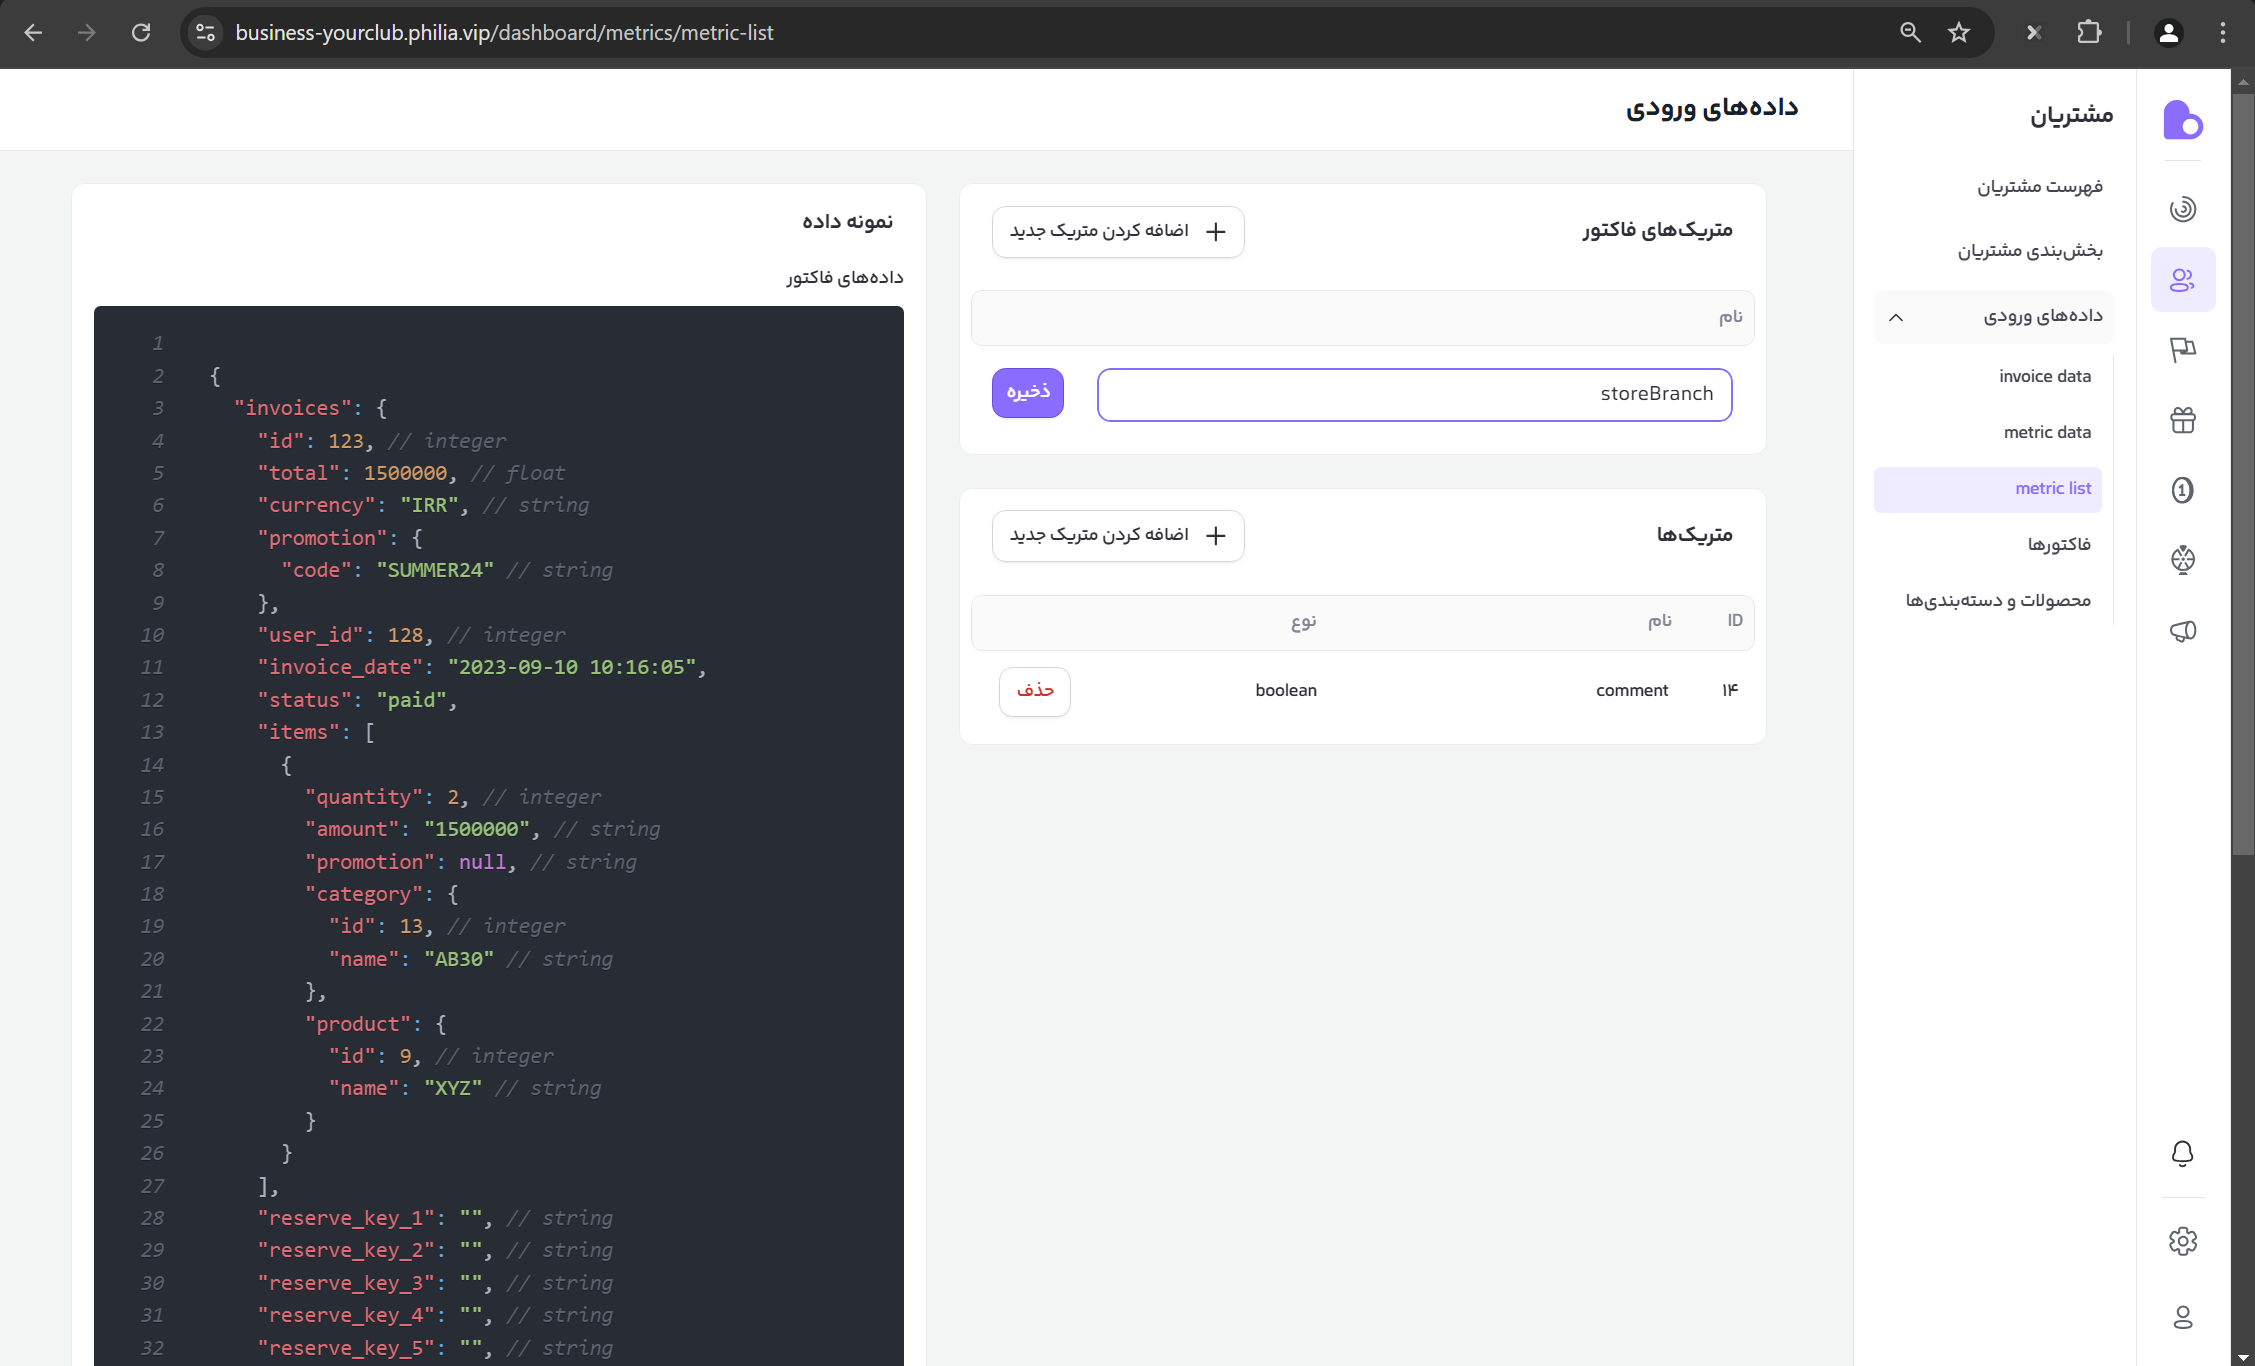The width and height of the screenshot is (2255, 1366).
Task: Click the coin points sidebar icon
Action: [x=2182, y=490]
